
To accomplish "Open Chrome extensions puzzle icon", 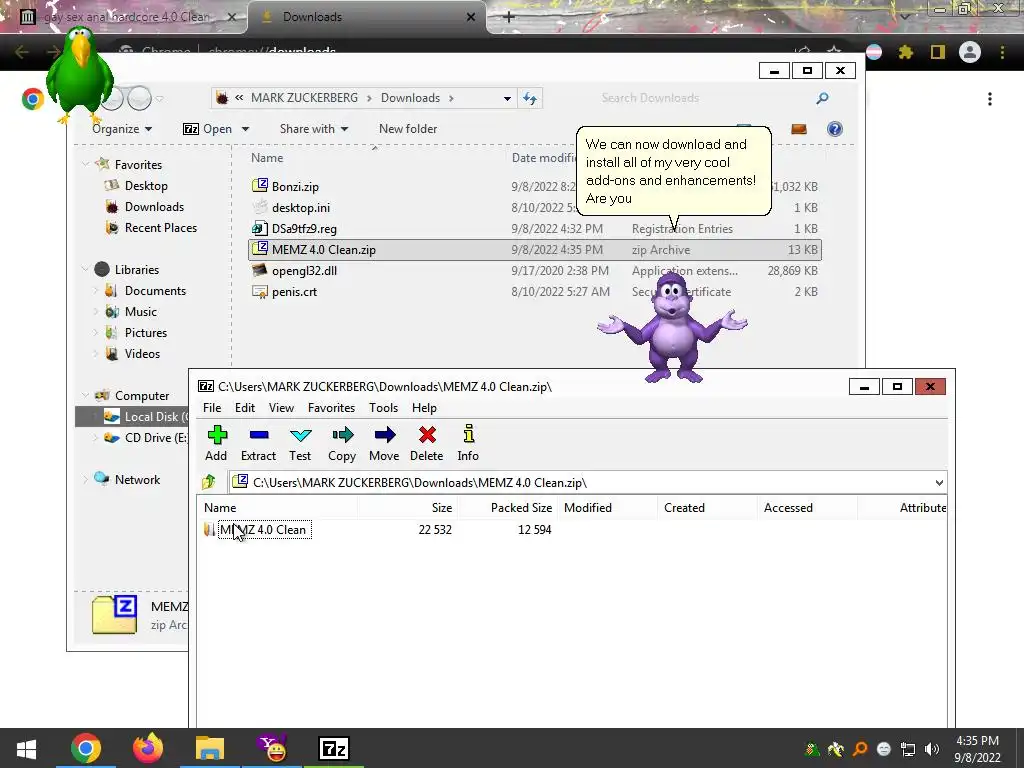I will coord(905,52).
